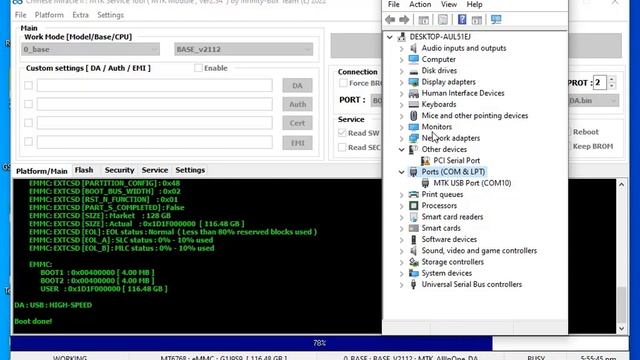Collapse the Other devices category

pyautogui.click(x=402, y=149)
